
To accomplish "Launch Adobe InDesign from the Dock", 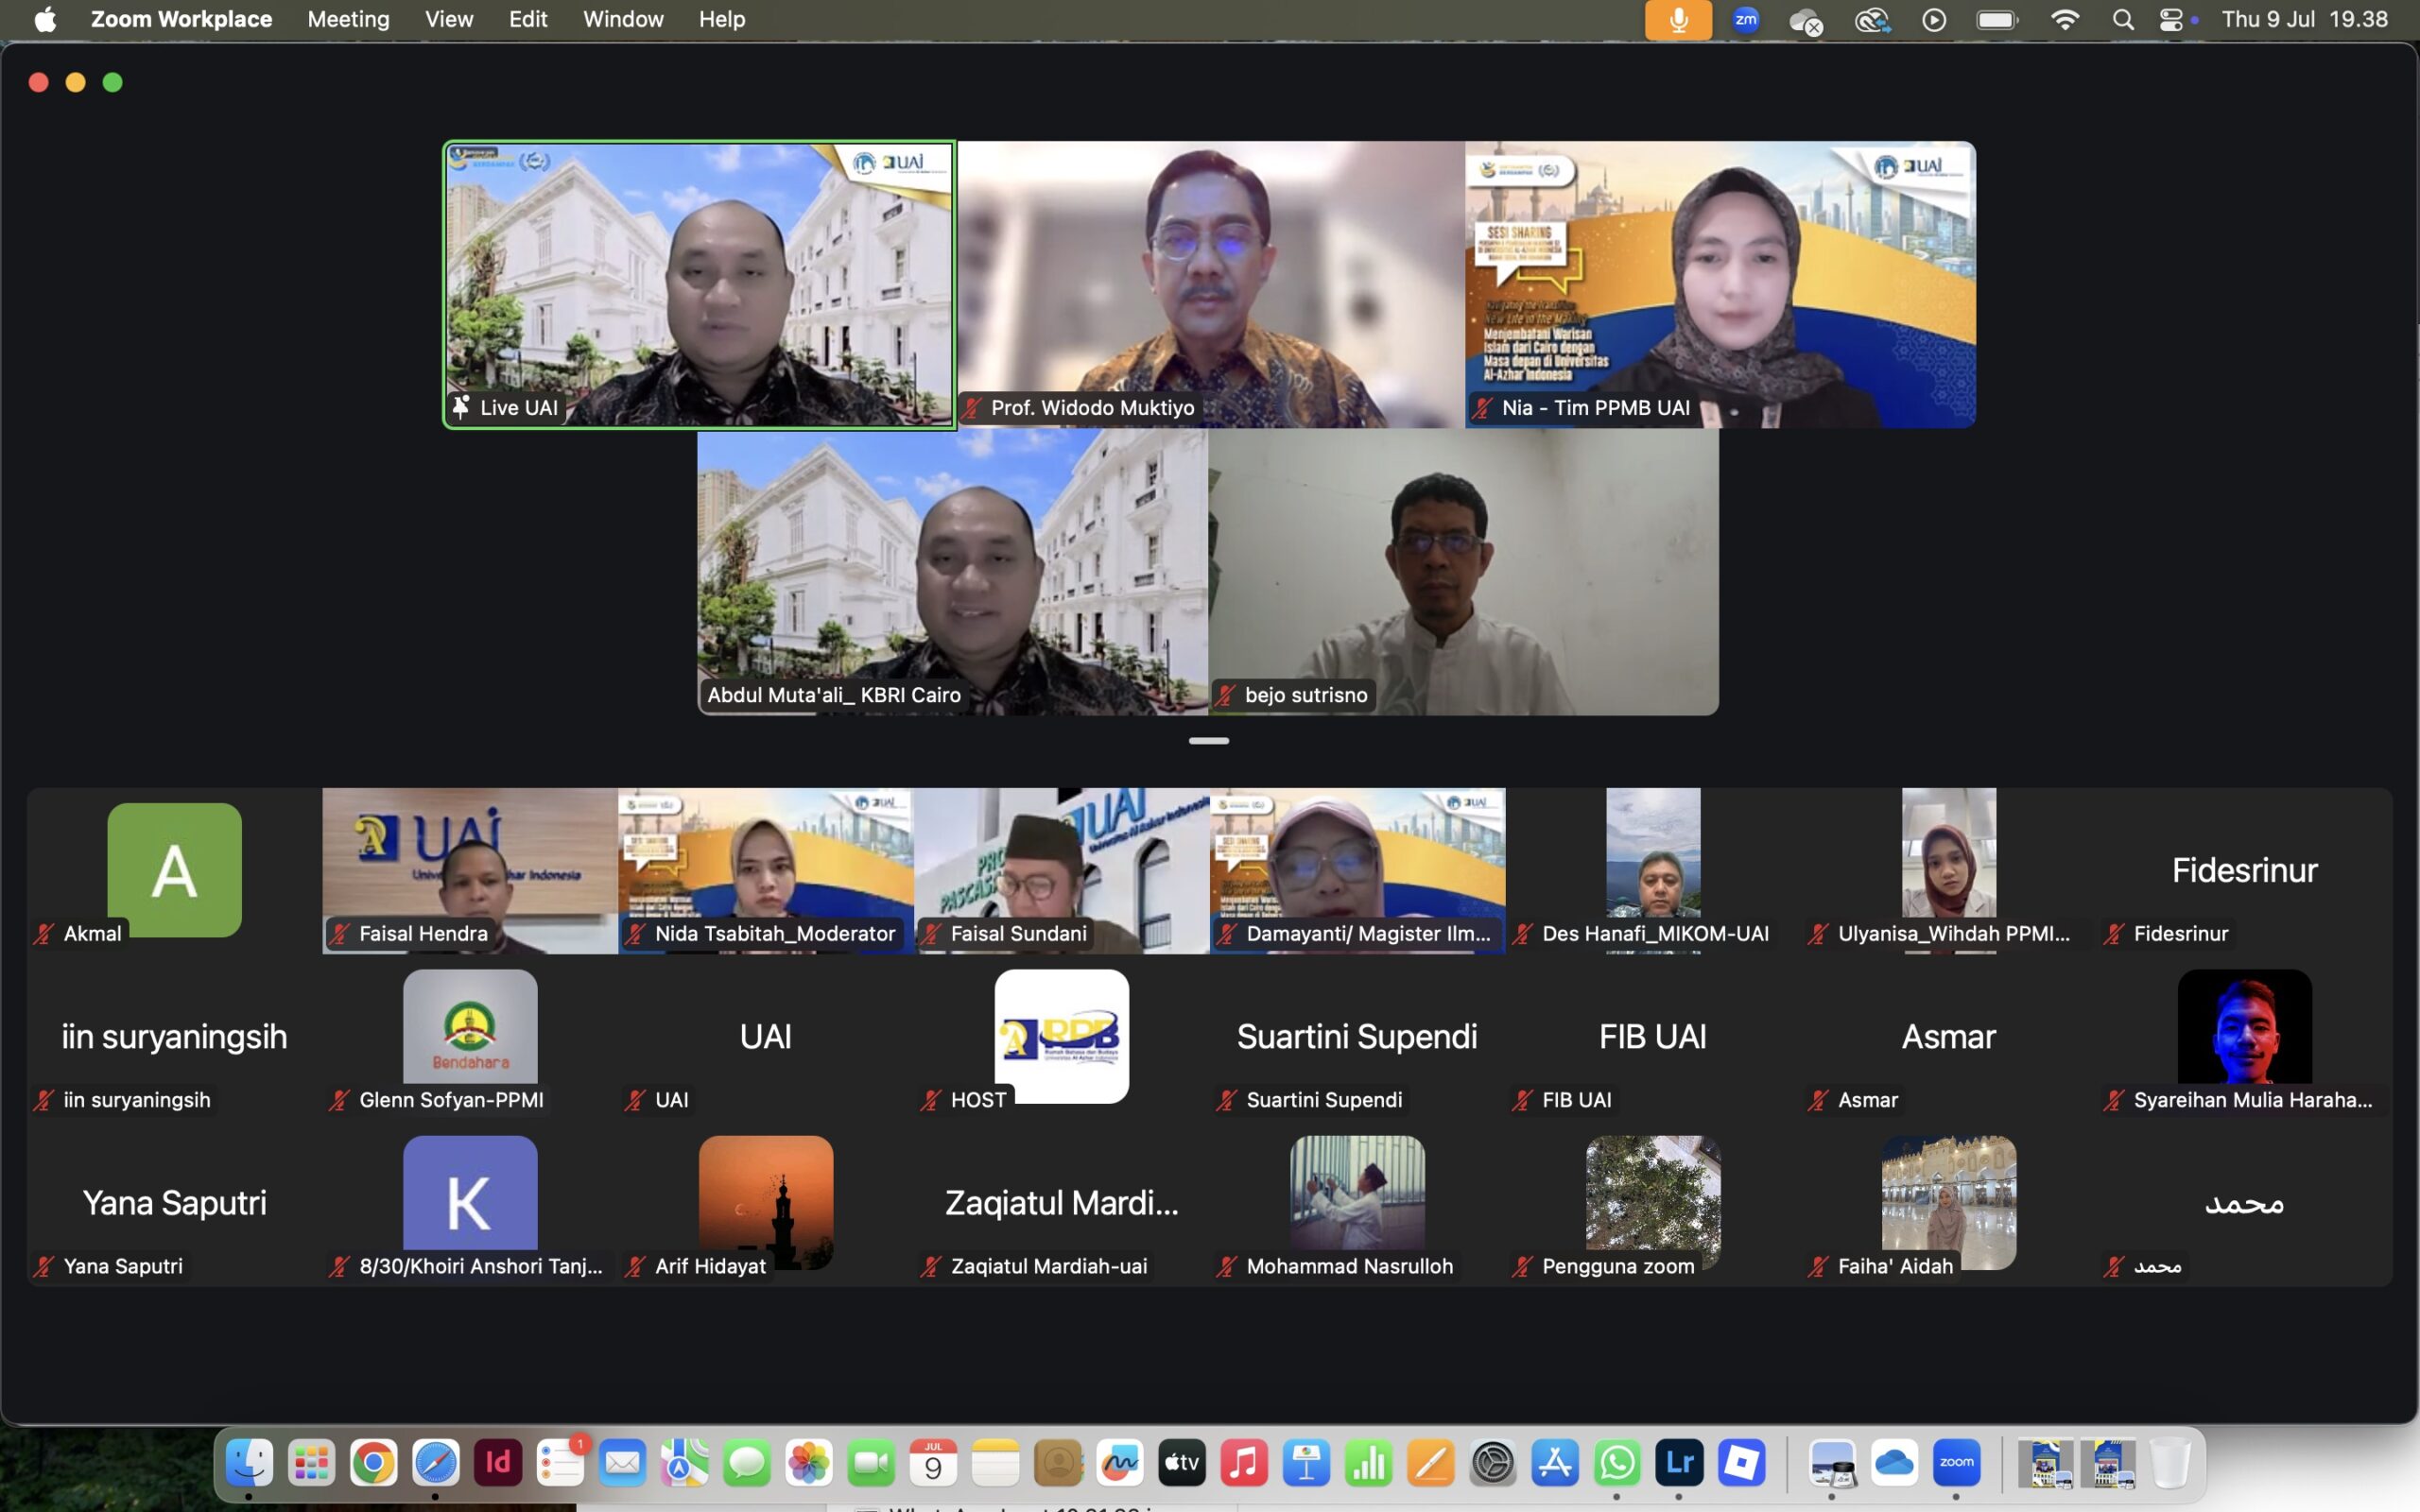I will click(498, 1464).
